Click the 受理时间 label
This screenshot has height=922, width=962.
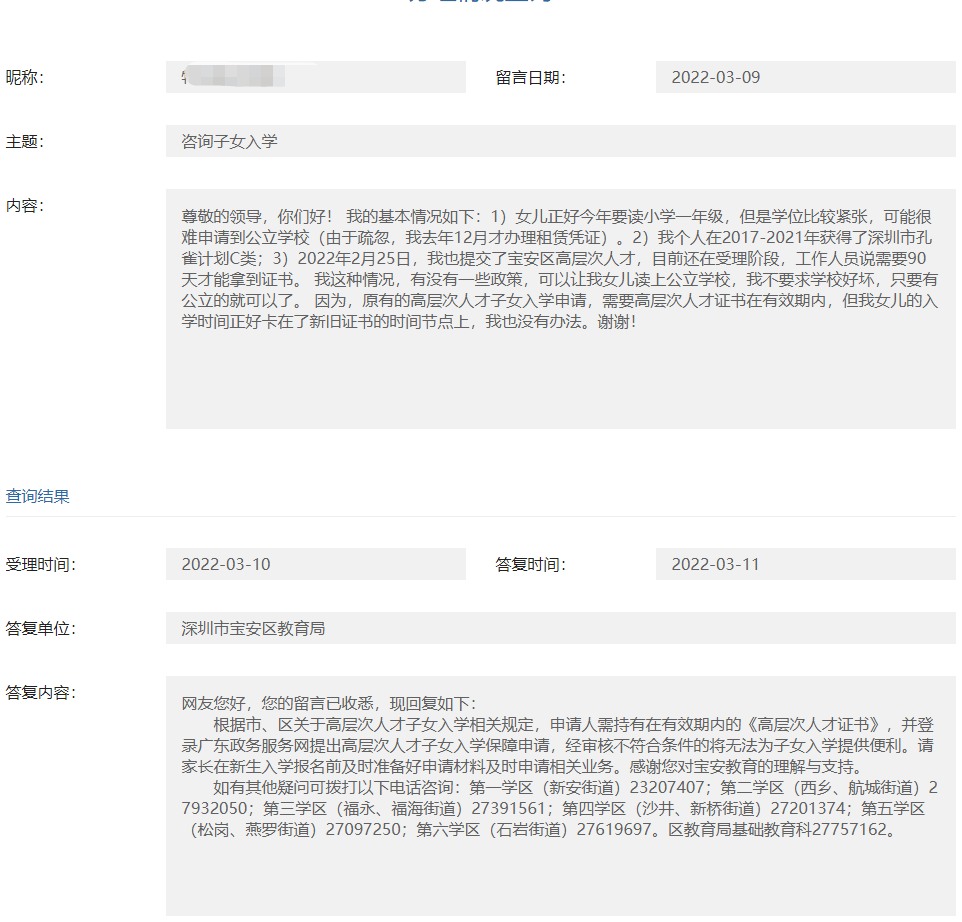(x=40, y=564)
